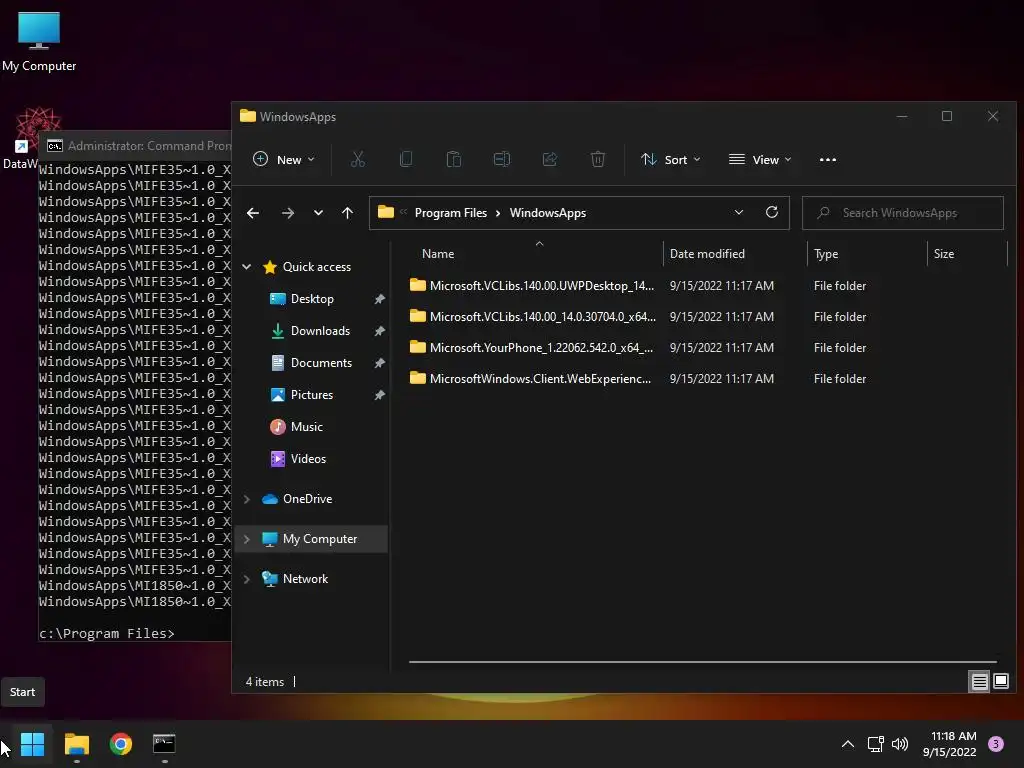Screen dimensions: 1024x768
Task: Open the View dropdown menu
Action: click(760, 159)
